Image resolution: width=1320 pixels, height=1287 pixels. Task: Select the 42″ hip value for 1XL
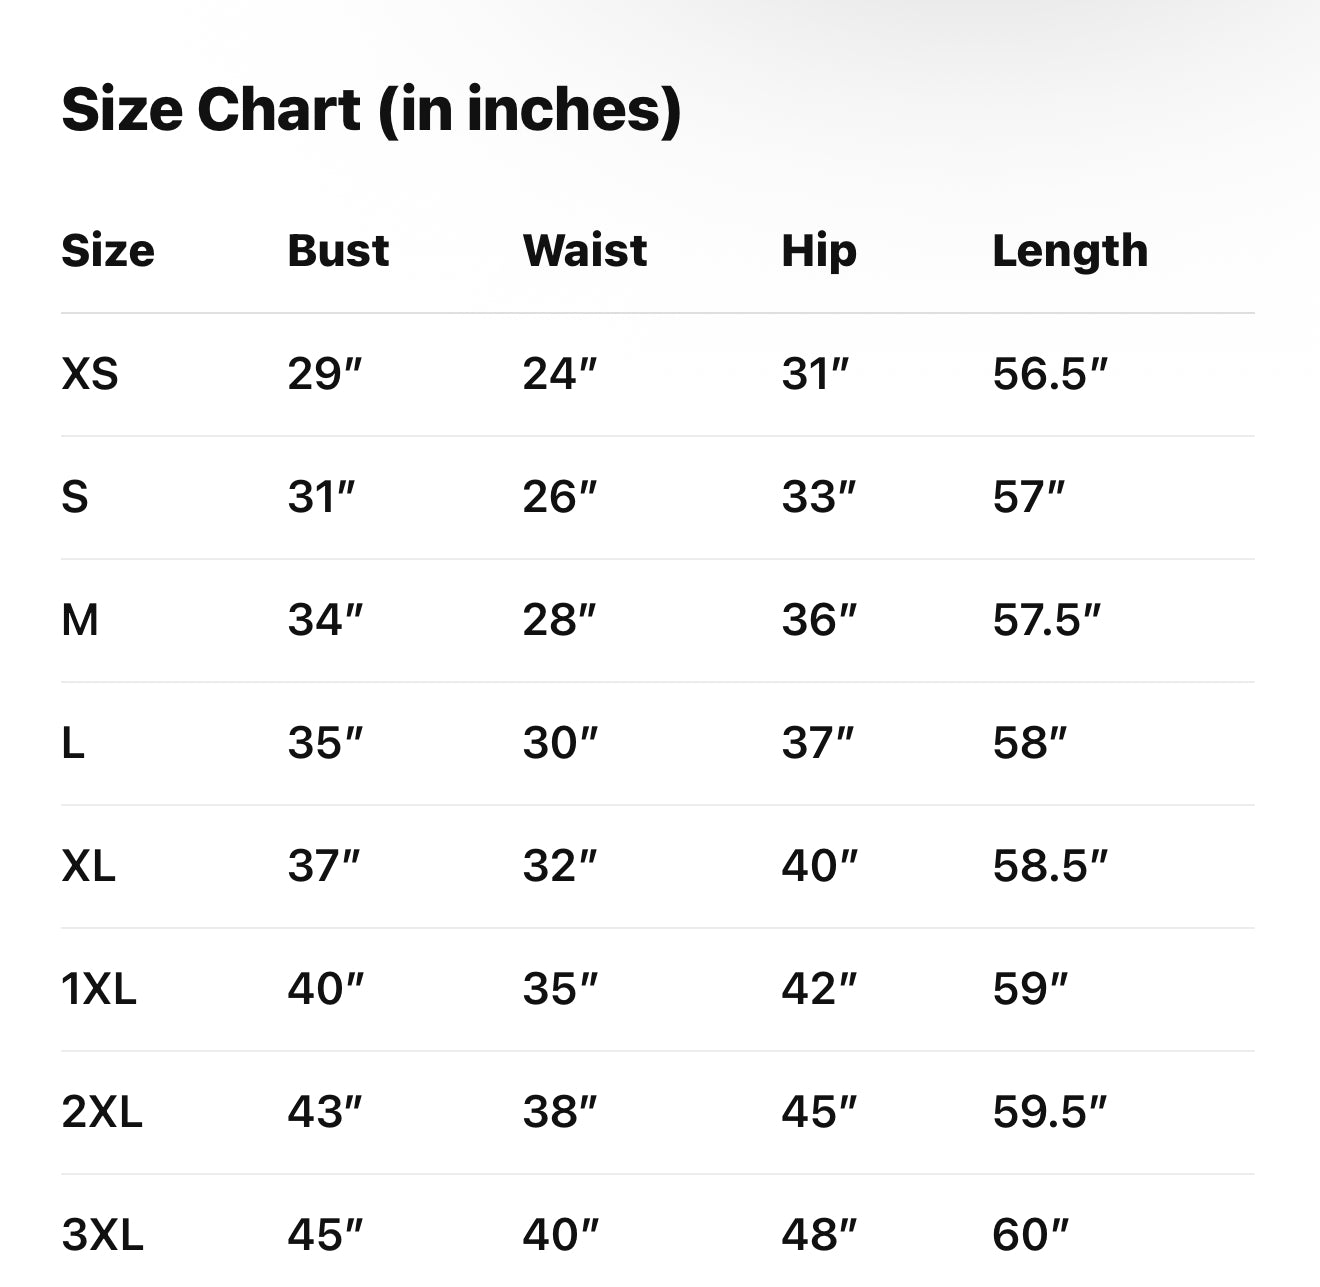point(819,989)
